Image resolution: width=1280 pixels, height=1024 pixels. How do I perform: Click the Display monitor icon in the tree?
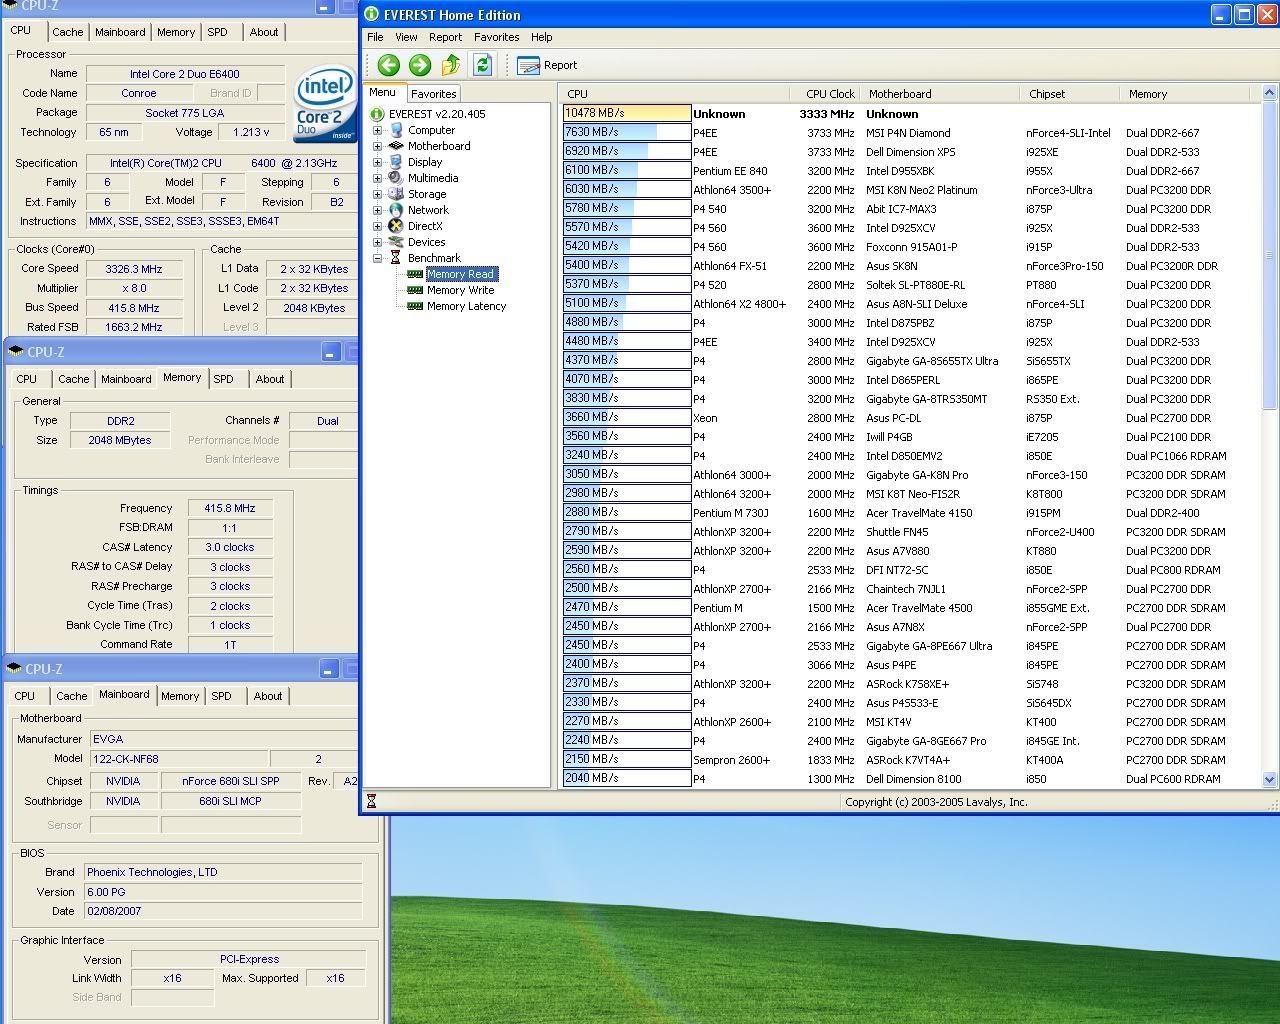396,162
